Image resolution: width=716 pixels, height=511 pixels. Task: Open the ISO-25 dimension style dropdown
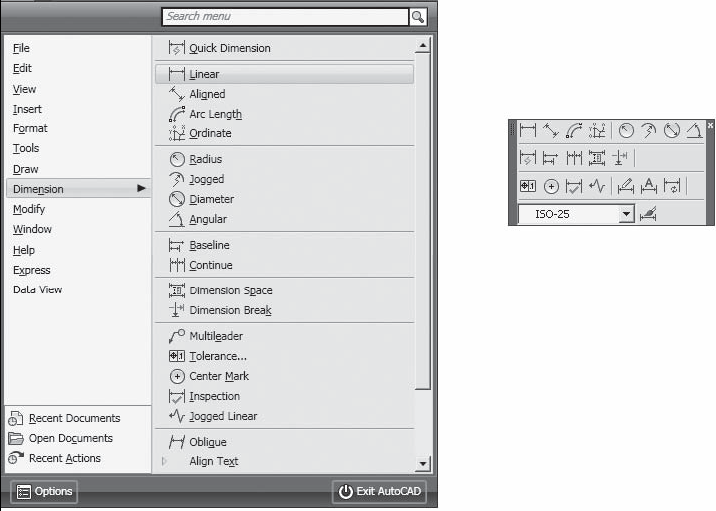[x=576, y=214]
